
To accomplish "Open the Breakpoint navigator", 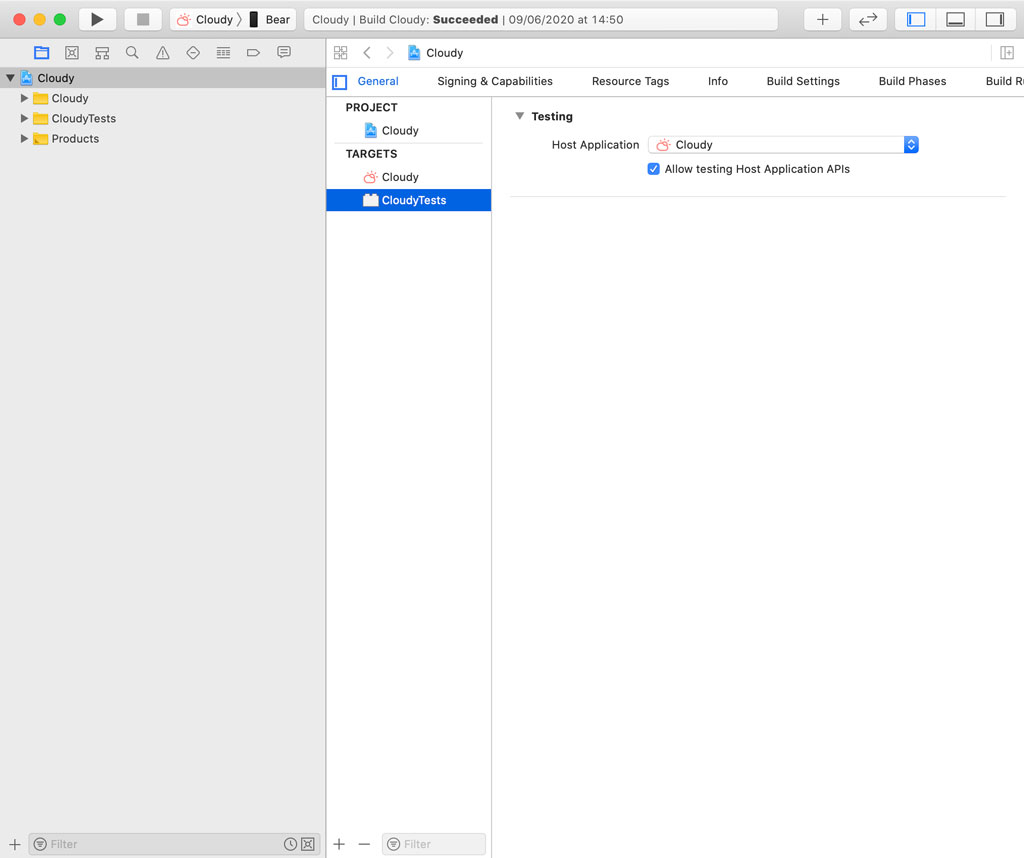I will 253,53.
